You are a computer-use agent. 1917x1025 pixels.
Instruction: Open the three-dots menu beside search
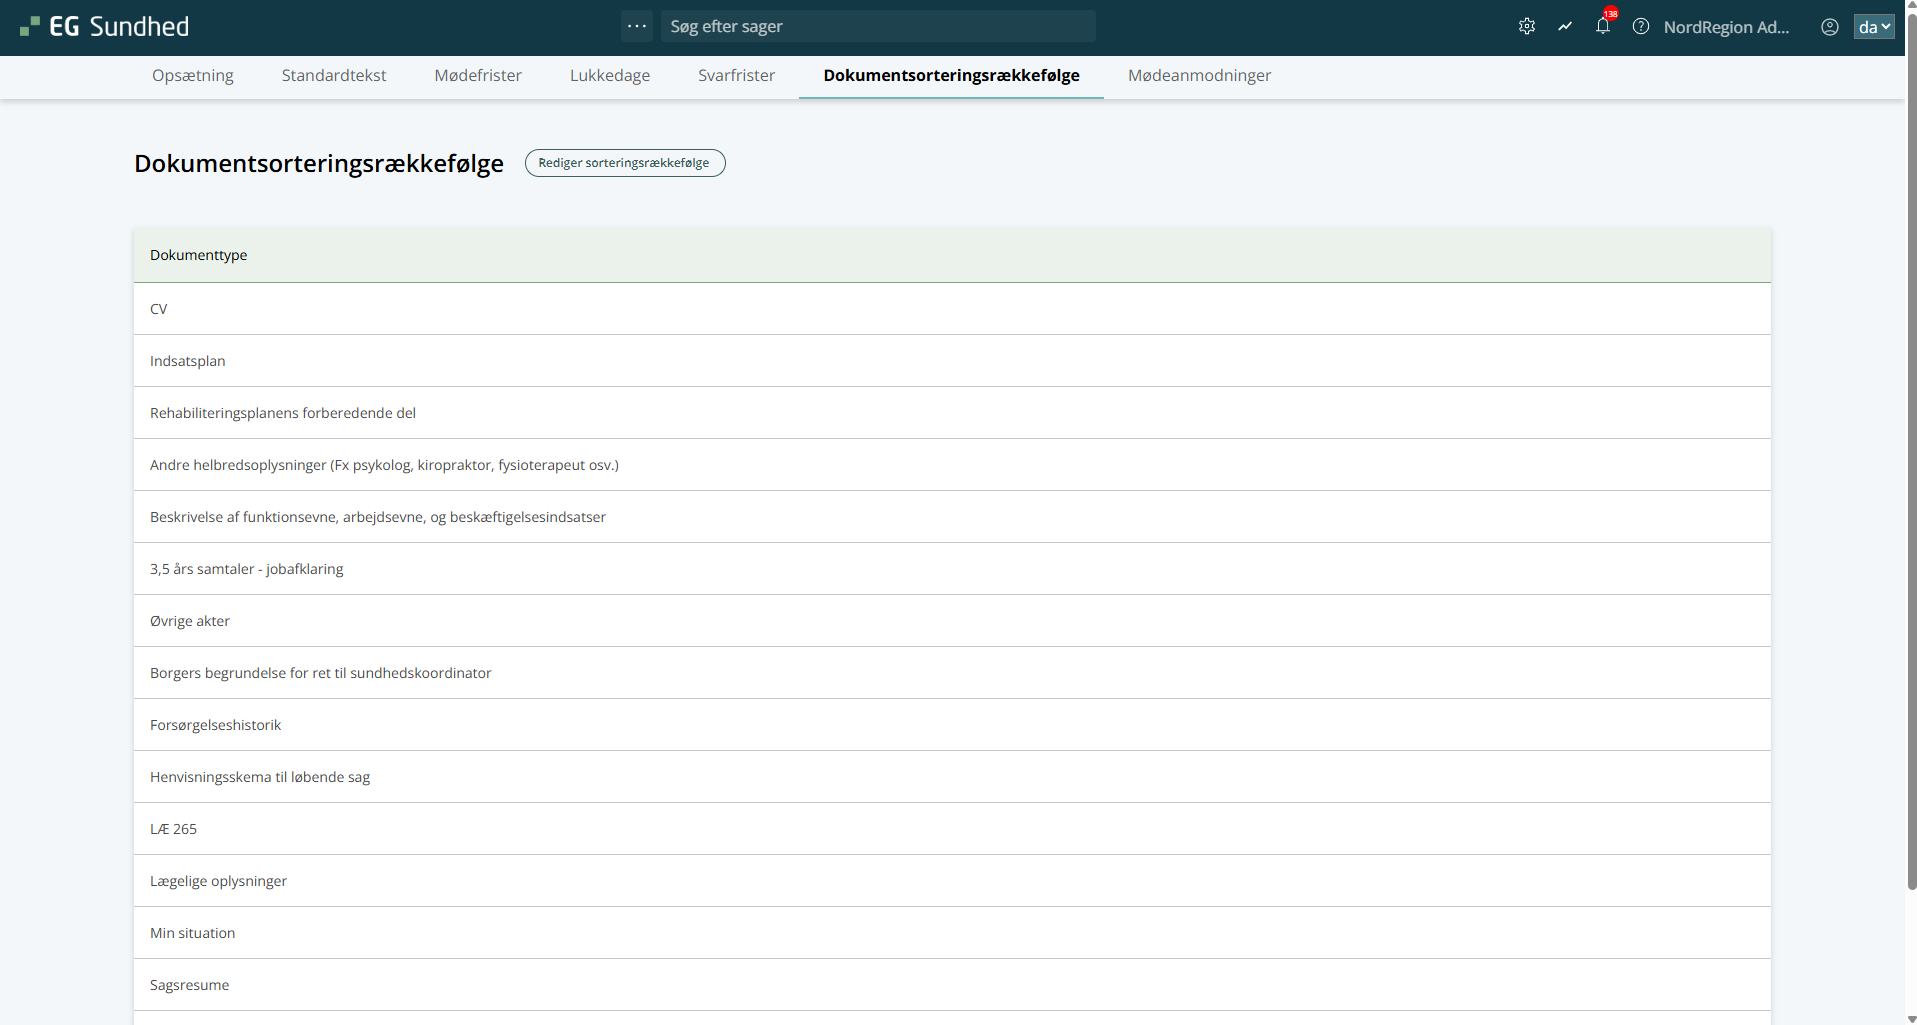click(x=637, y=26)
